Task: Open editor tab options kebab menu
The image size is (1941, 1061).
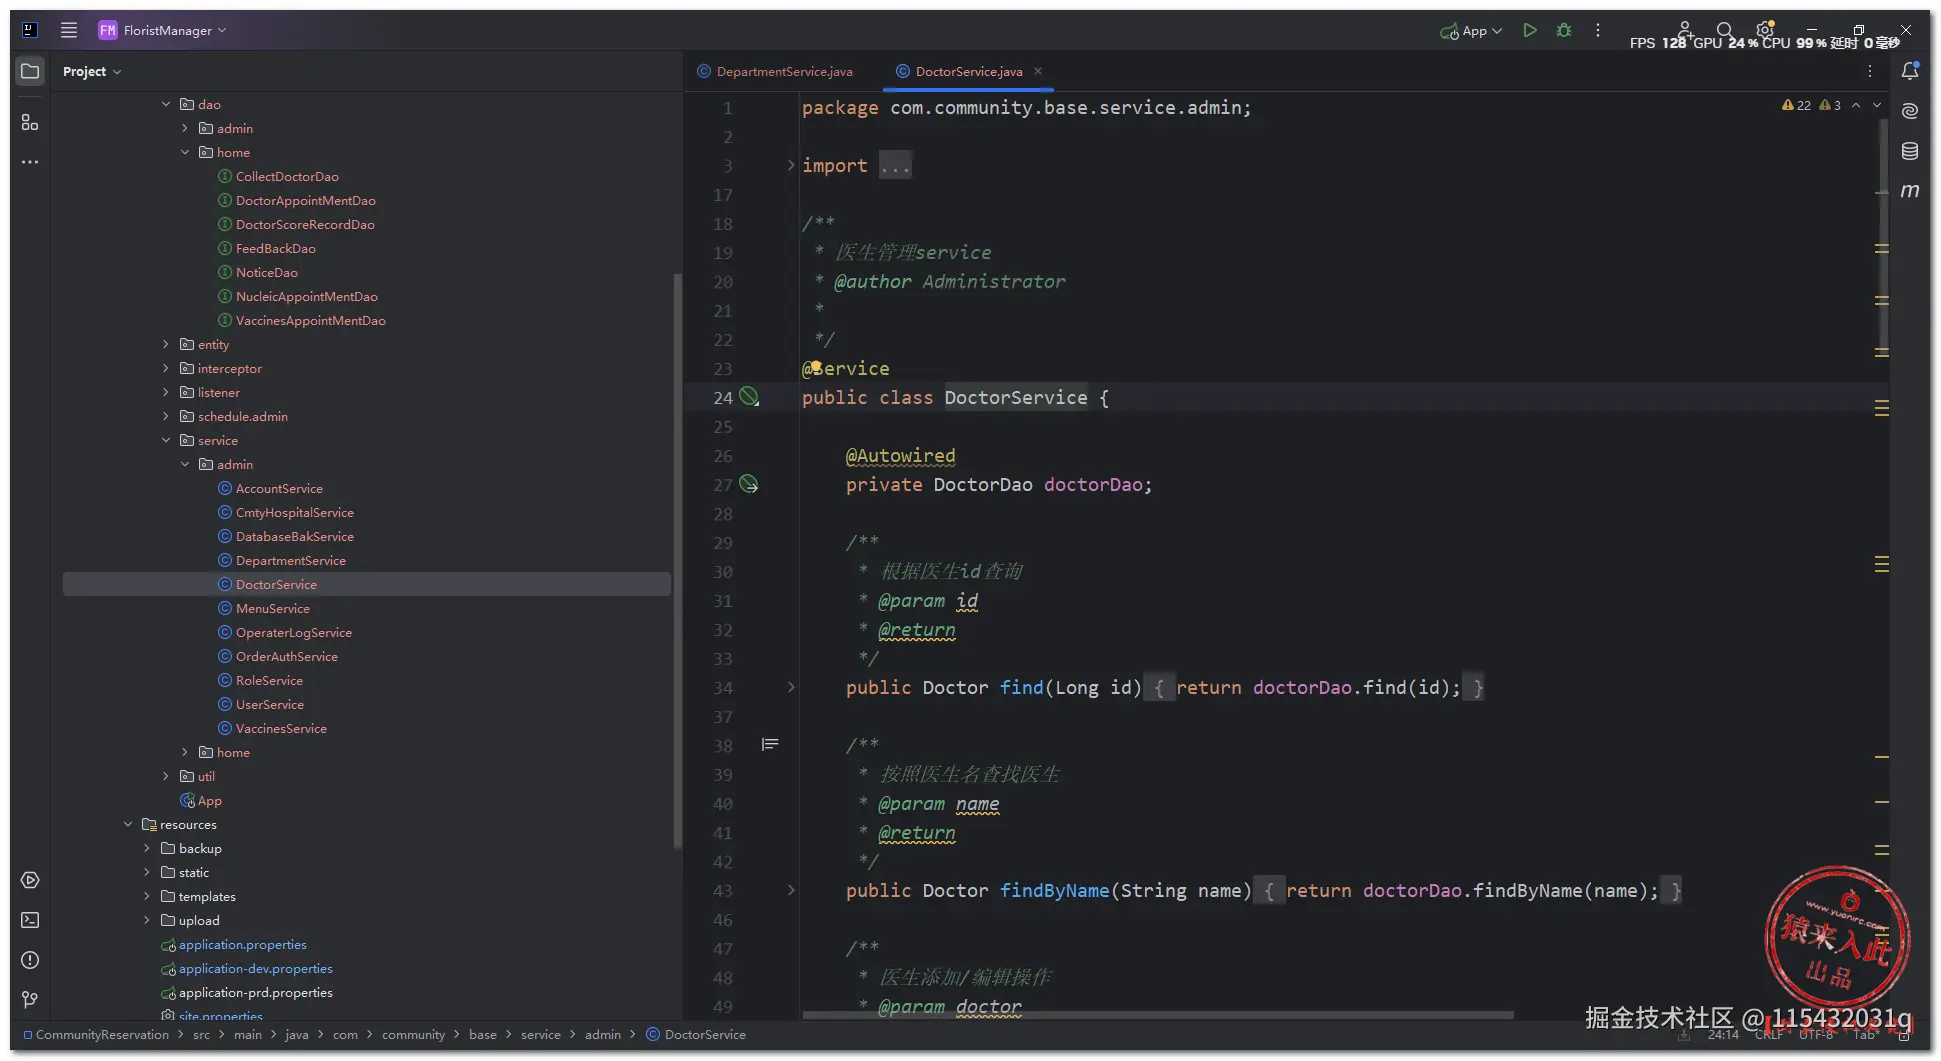Action: point(1870,71)
